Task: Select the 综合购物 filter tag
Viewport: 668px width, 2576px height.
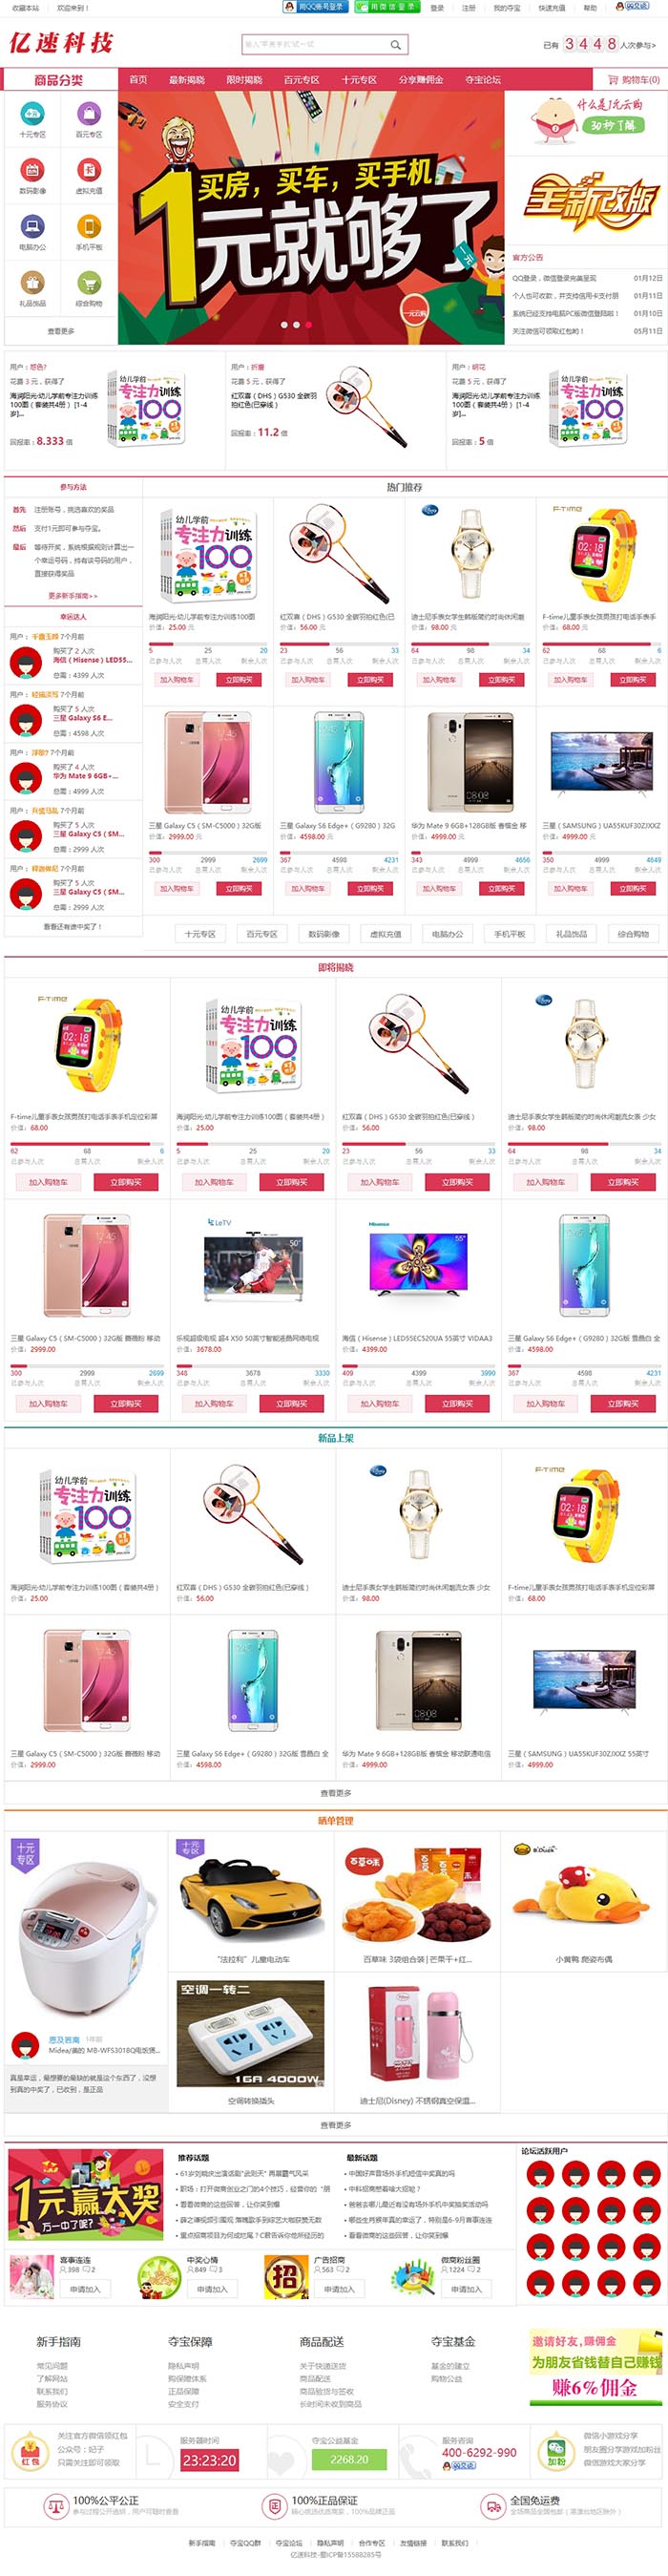Action: tap(633, 934)
